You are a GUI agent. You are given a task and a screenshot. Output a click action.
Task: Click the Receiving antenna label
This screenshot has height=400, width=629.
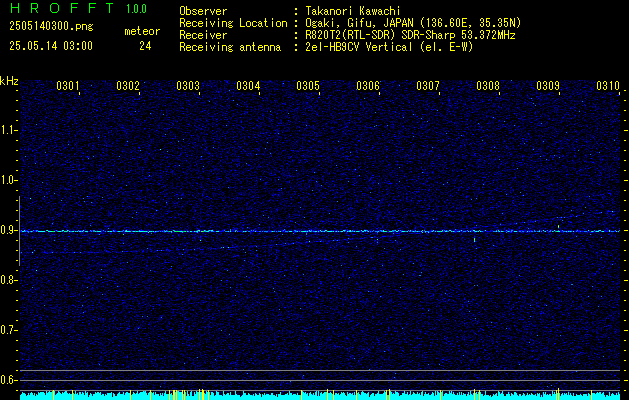point(230,47)
